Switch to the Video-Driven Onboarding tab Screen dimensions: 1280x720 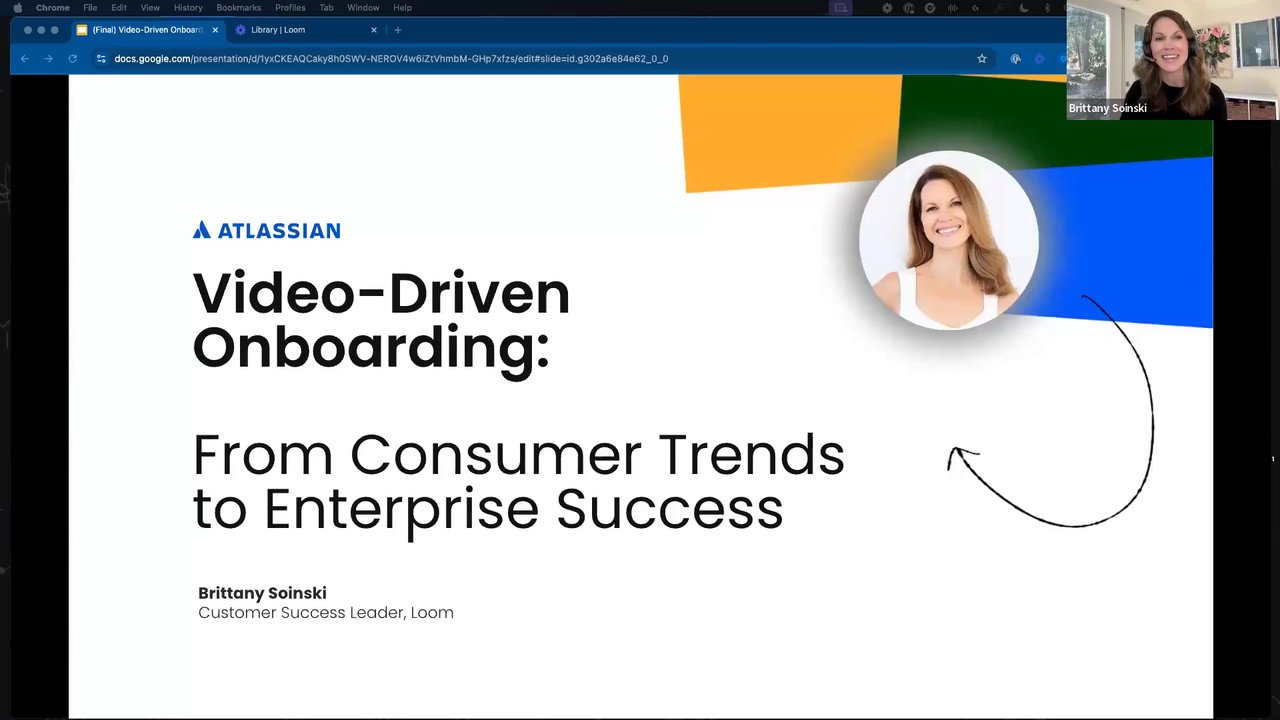pyautogui.click(x=147, y=30)
